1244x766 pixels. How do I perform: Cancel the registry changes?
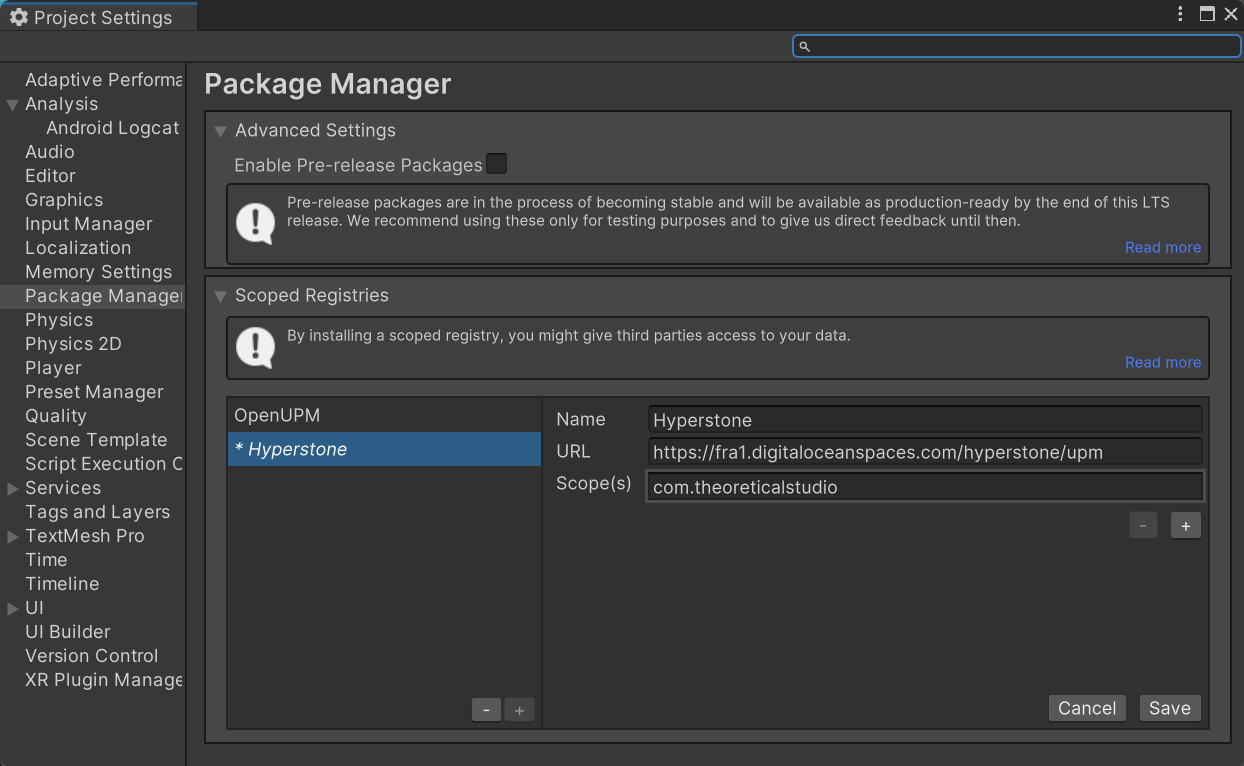tap(1087, 708)
